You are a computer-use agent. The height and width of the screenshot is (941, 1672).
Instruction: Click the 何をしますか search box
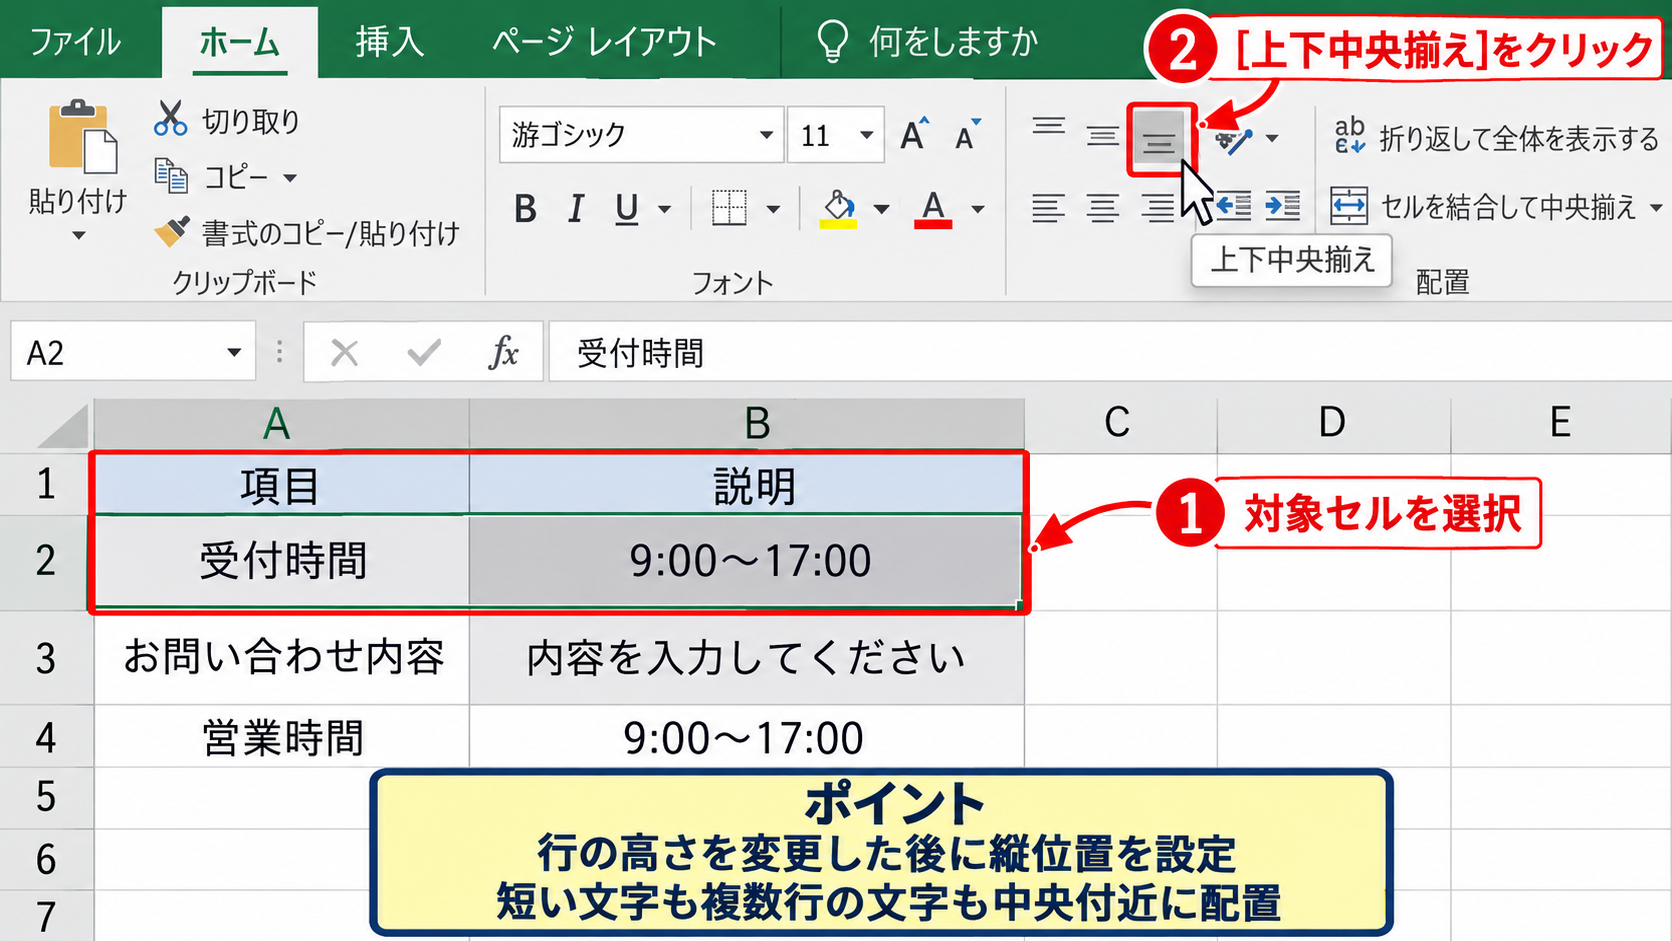point(928,42)
